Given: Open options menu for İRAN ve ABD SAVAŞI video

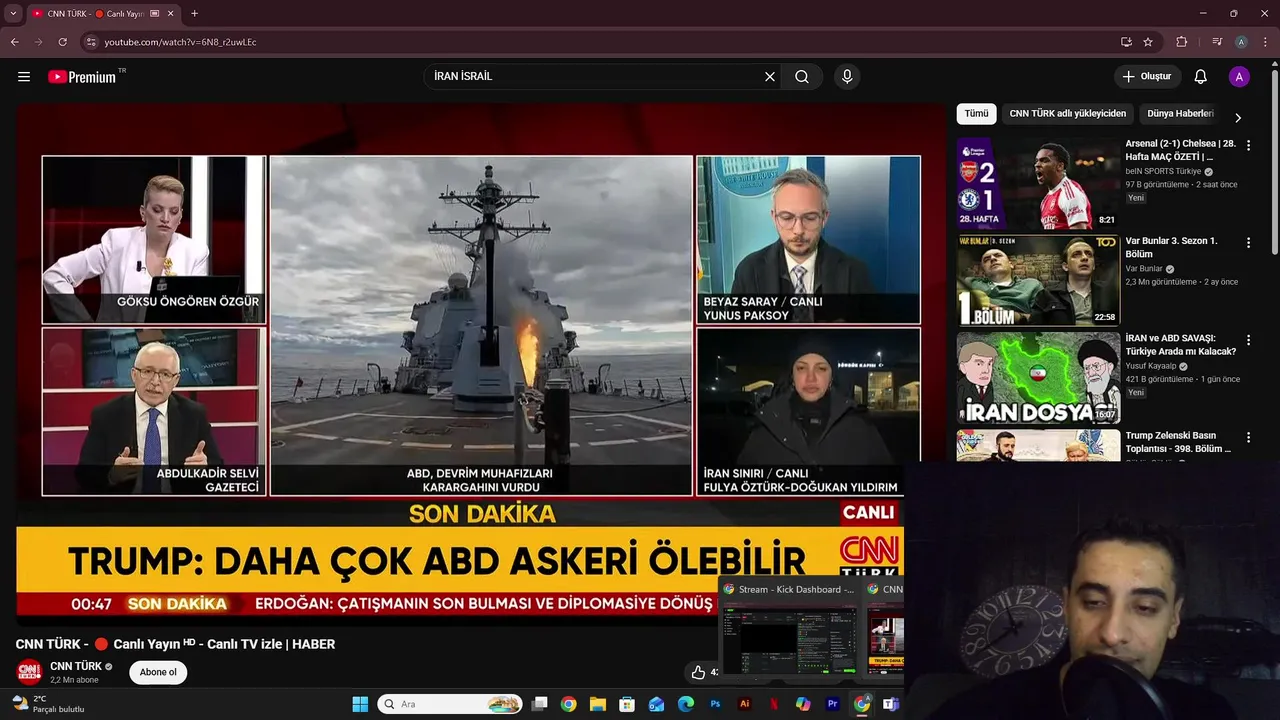Looking at the screenshot, I should (1248, 340).
